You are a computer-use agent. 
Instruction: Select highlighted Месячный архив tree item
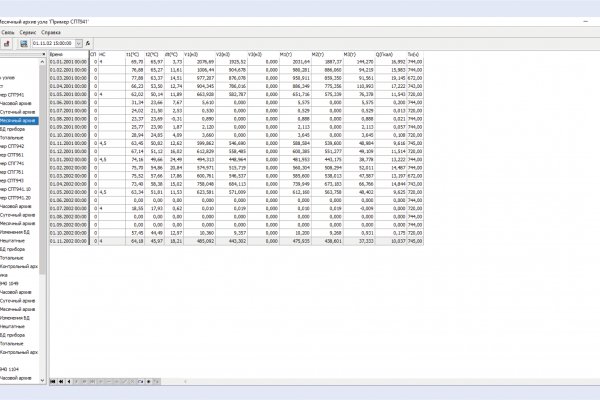pyautogui.click(x=20, y=119)
